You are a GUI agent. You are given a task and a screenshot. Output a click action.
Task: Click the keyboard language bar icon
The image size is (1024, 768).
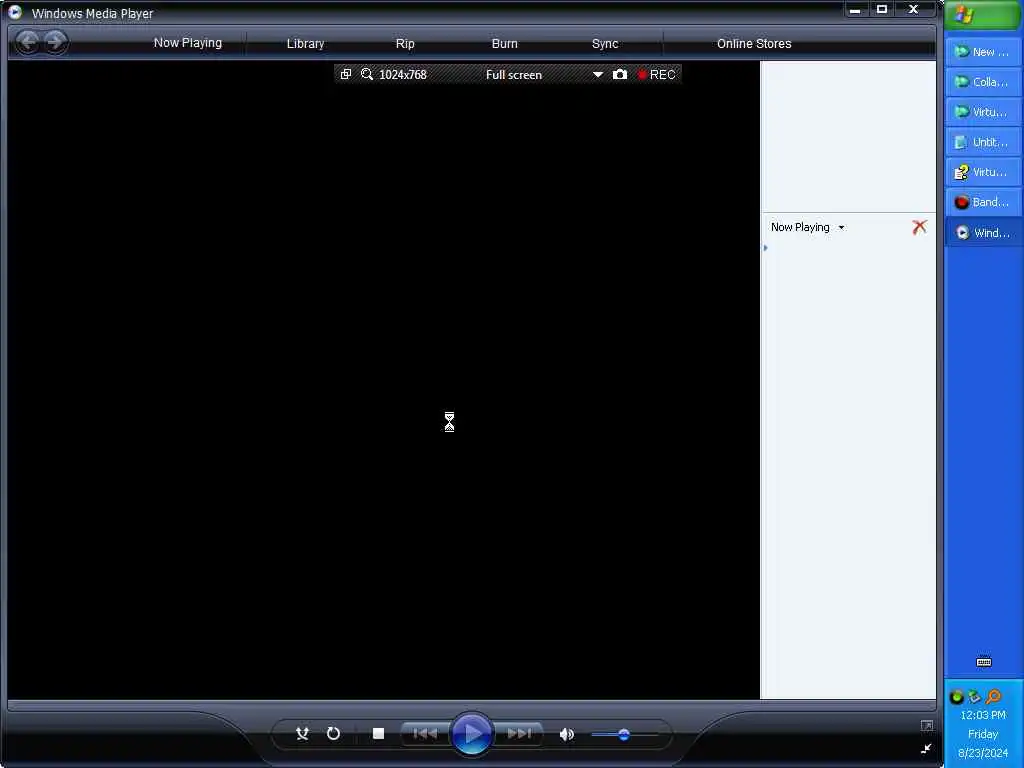tap(984, 662)
